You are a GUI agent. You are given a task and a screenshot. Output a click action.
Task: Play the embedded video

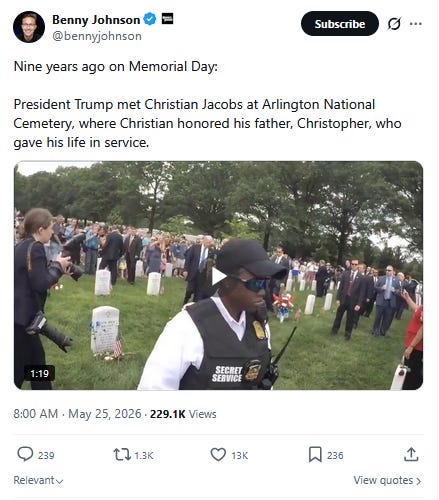219,276
